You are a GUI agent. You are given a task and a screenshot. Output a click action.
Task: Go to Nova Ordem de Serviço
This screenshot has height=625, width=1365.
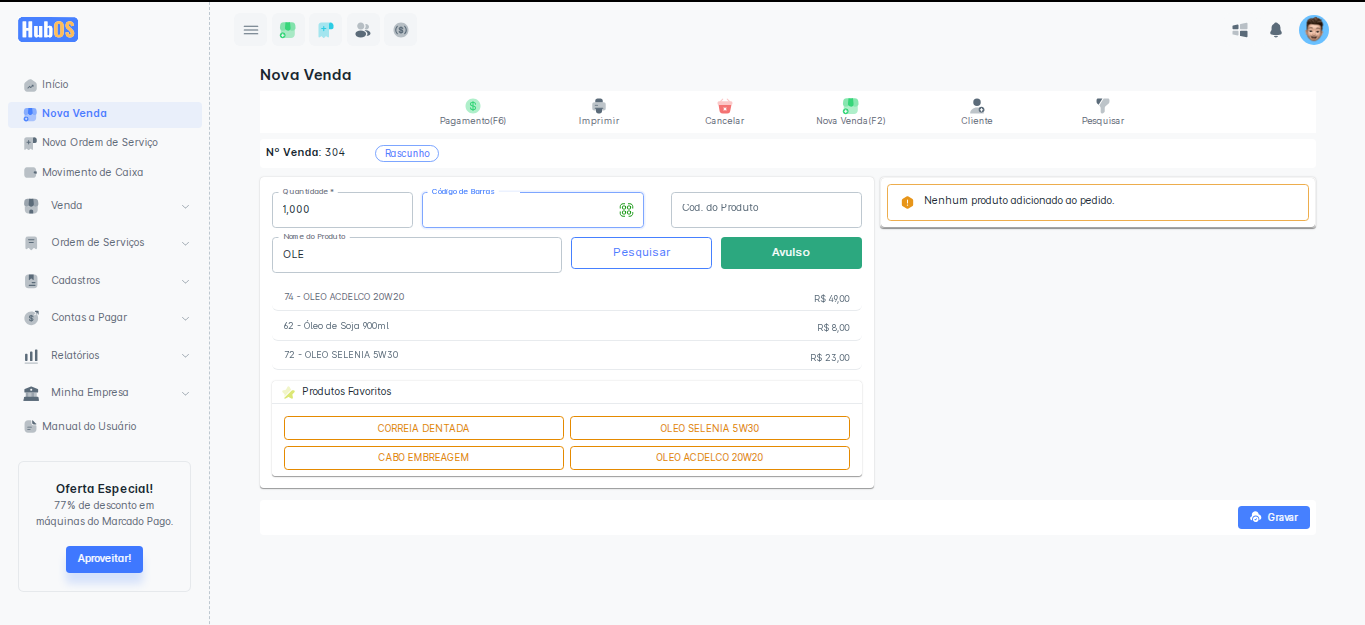coord(99,143)
